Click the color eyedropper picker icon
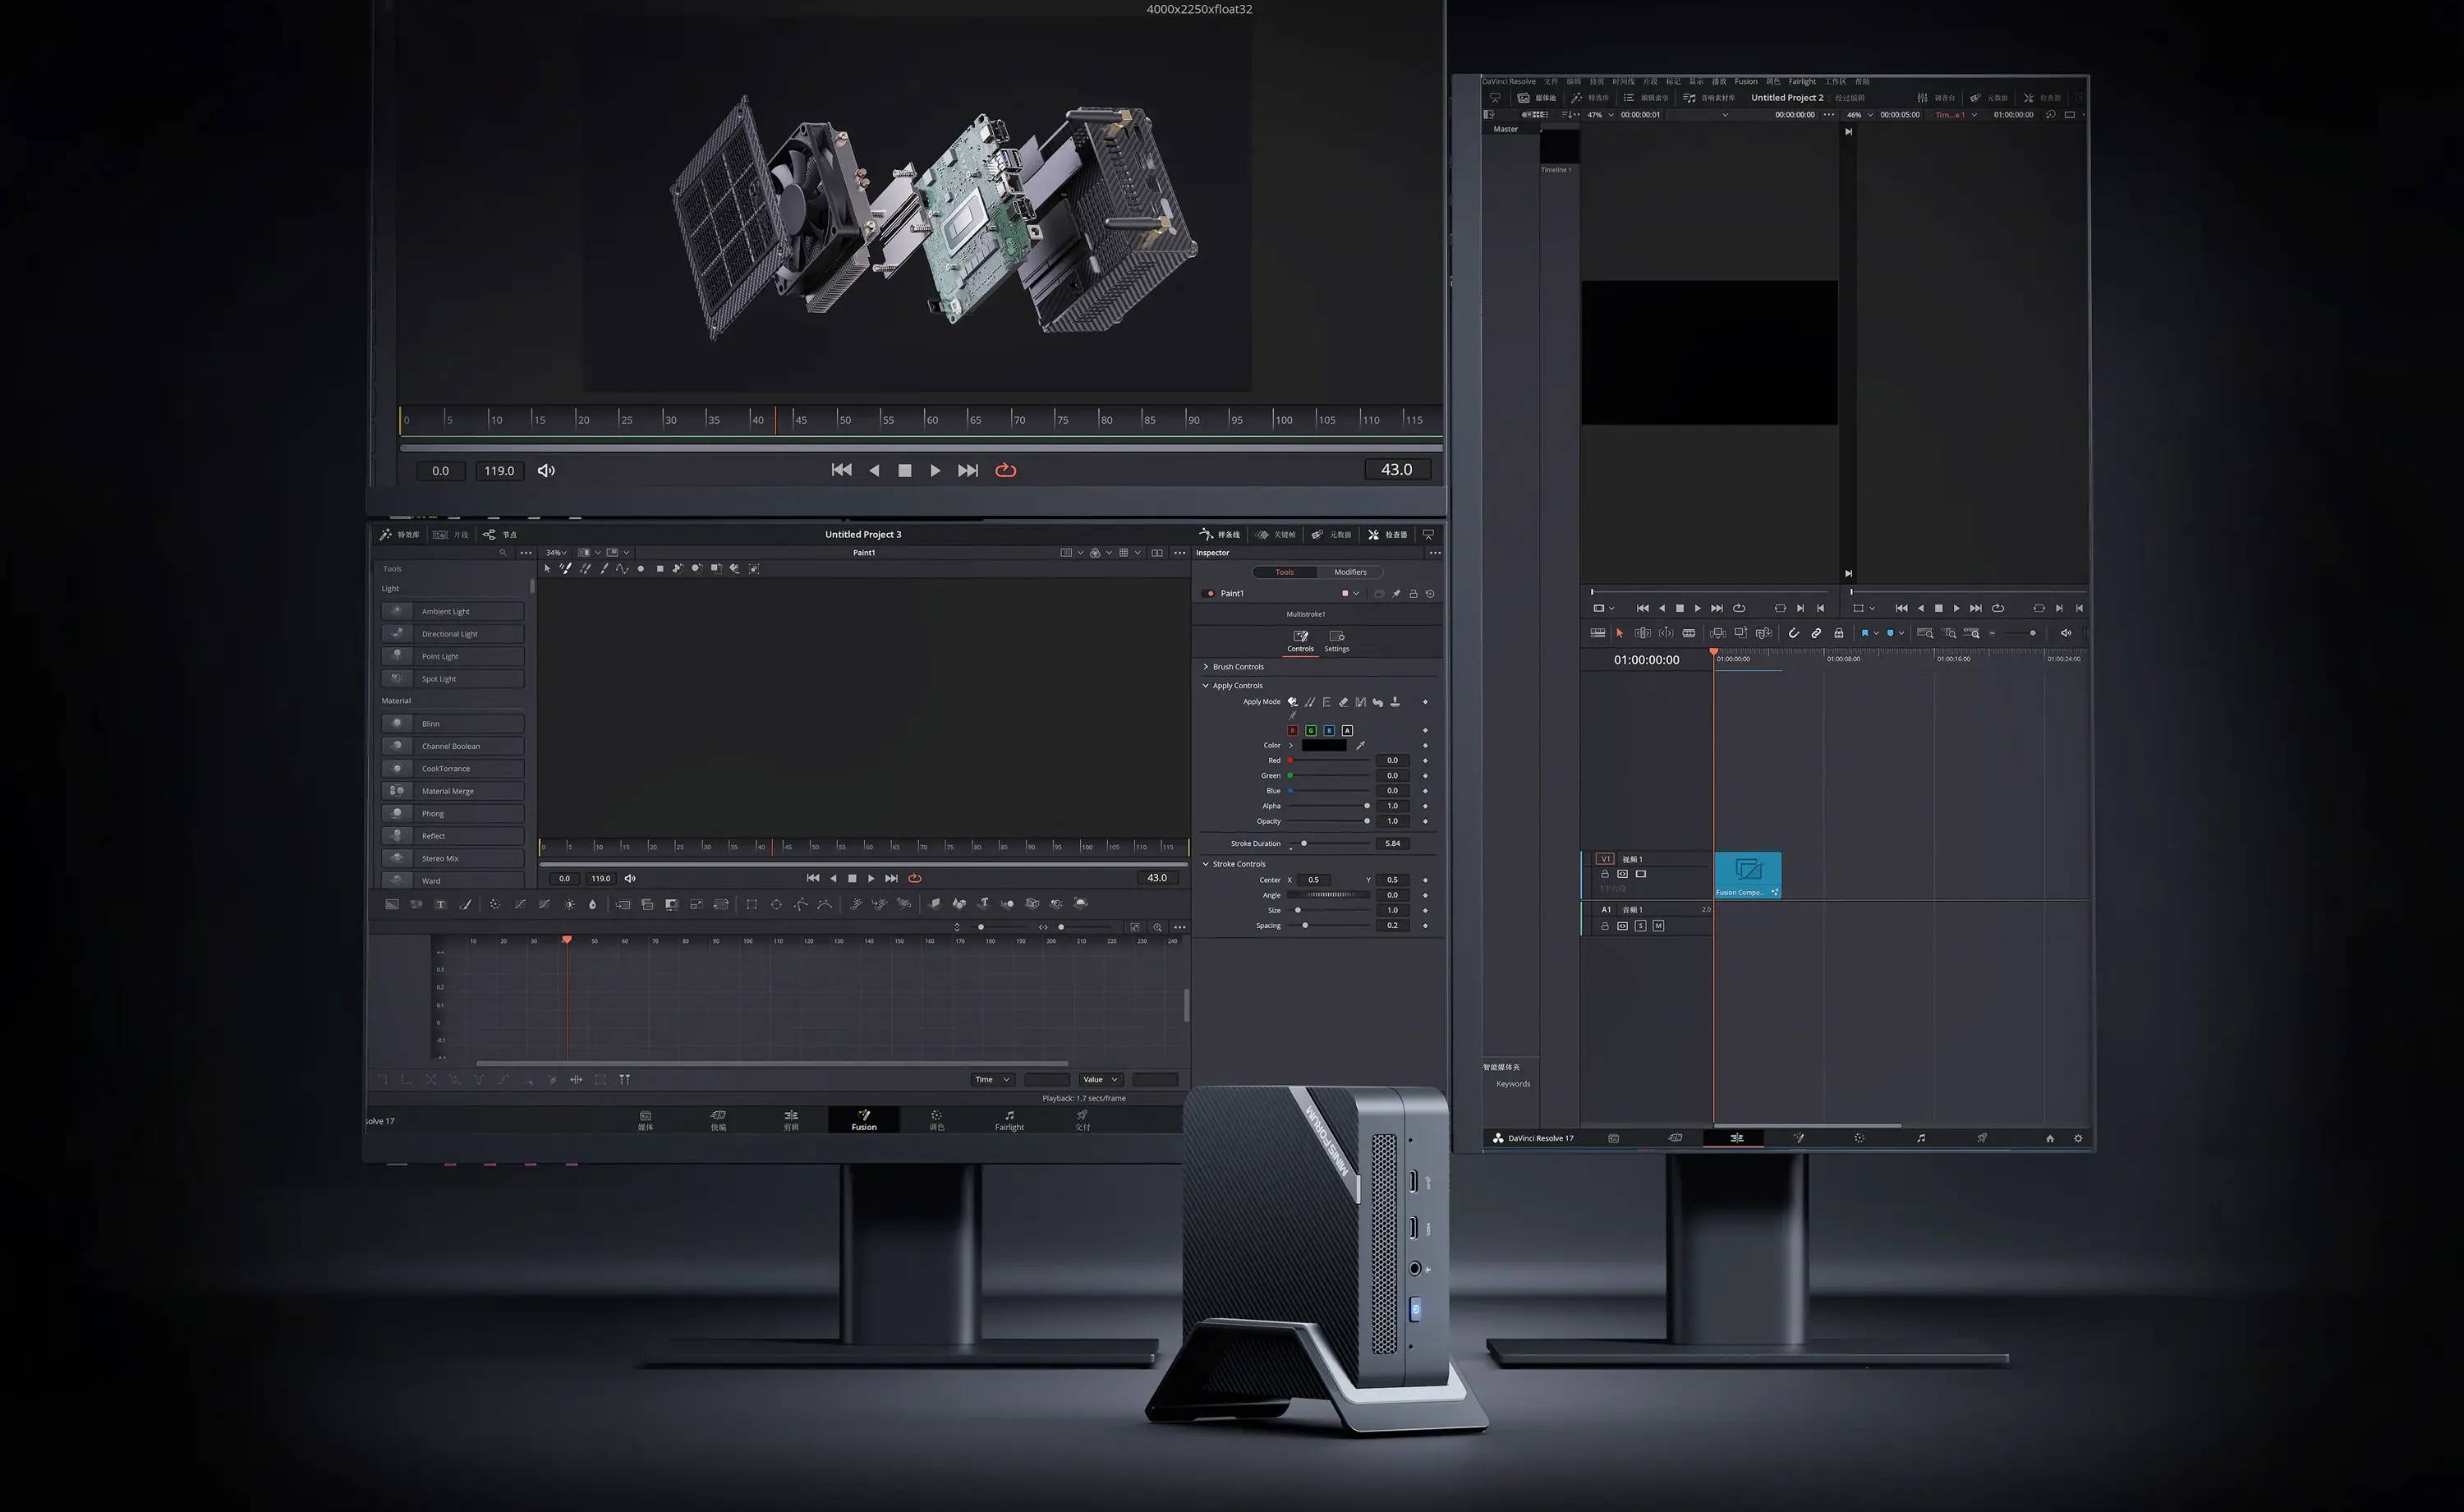This screenshot has height=1512, width=2464. [x=1361, y=745]
